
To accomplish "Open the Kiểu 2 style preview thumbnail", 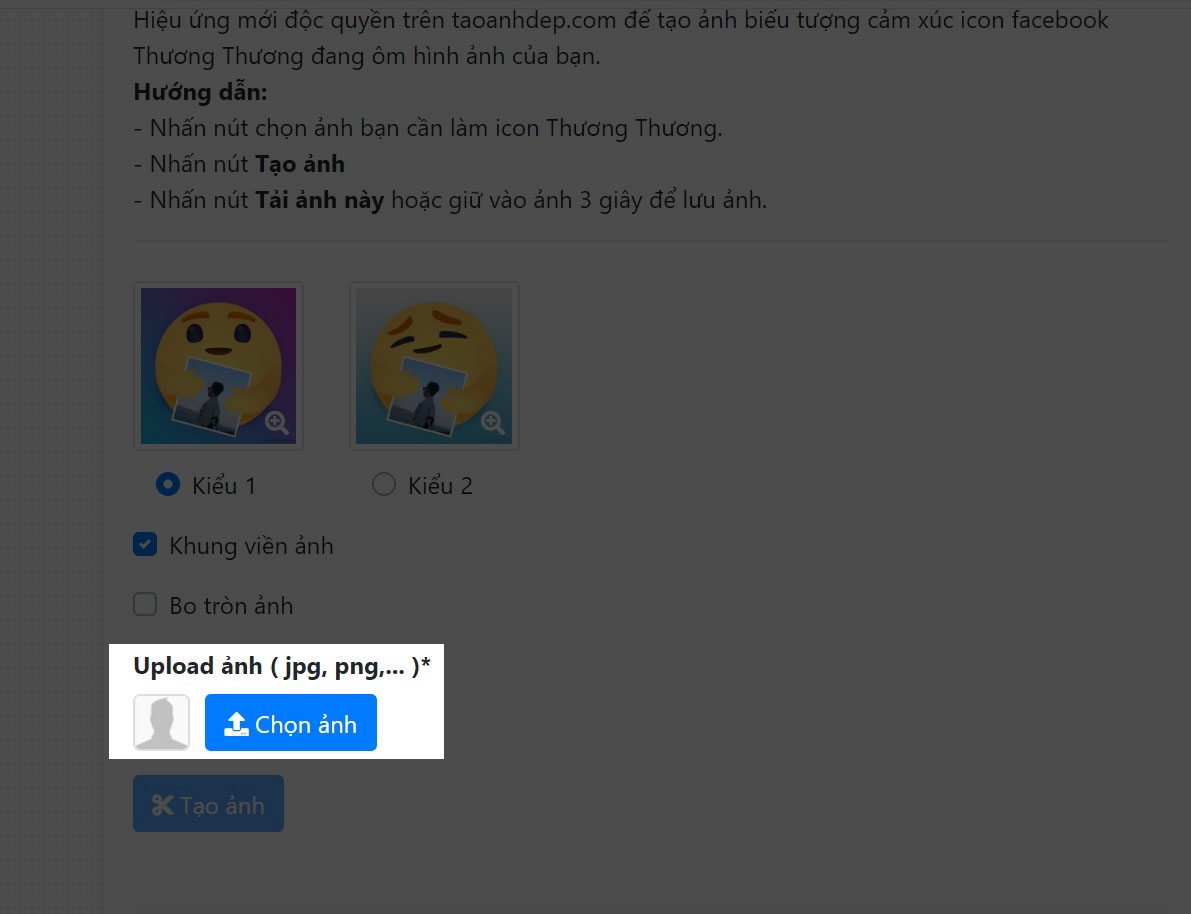I will (434, 365).
